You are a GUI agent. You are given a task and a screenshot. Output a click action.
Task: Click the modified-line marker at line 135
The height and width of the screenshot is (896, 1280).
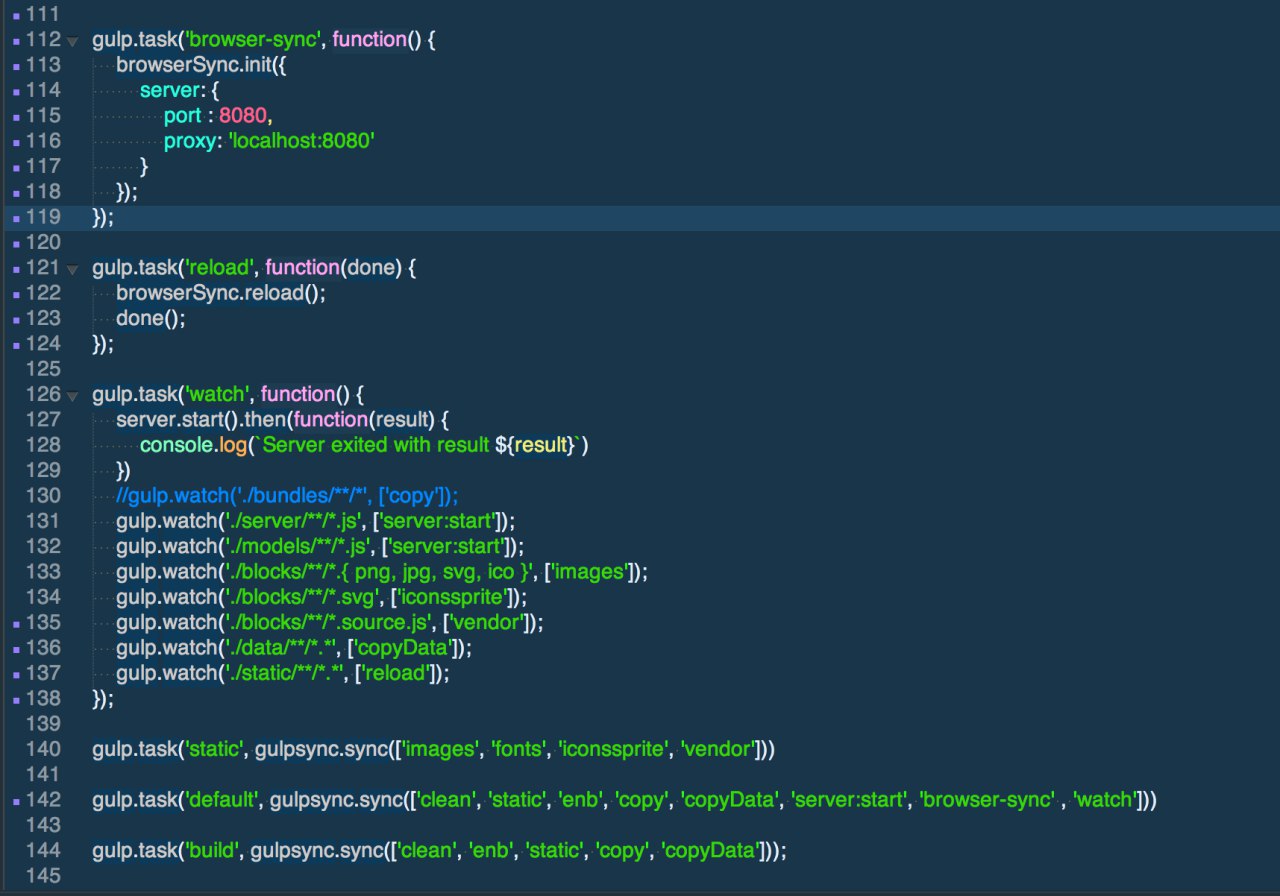pos(17,623)
